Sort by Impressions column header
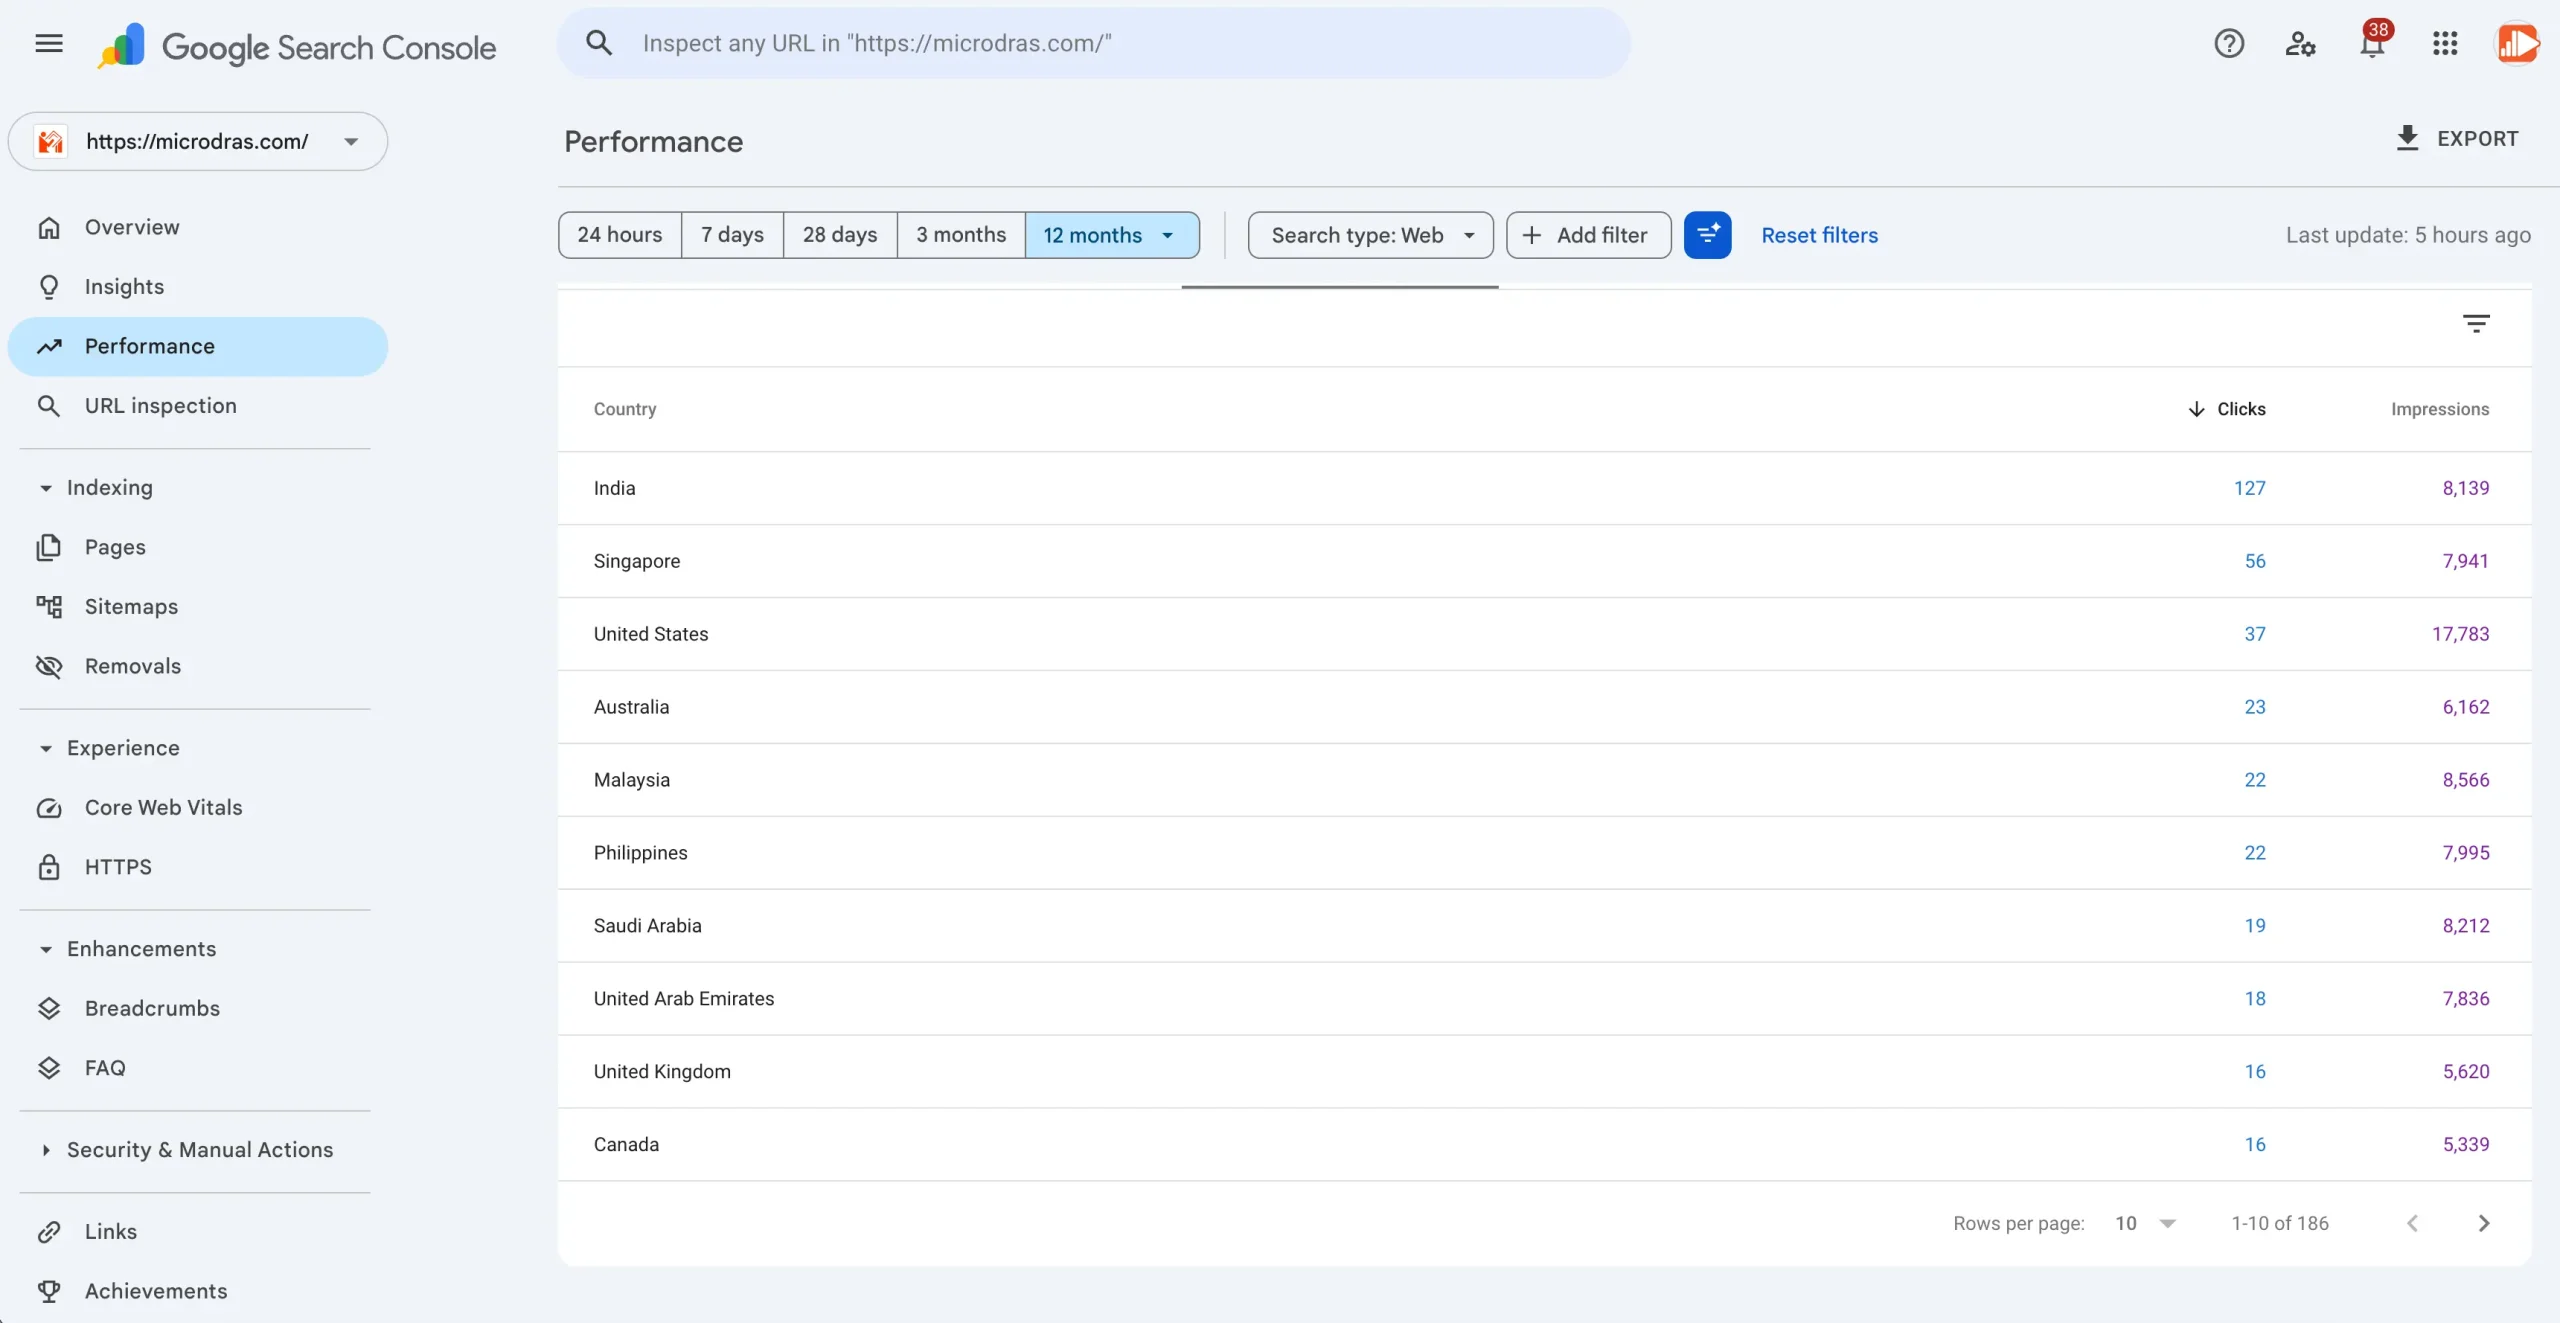Screen dimensions: 2560x1323 click(x=2440, y=409)
